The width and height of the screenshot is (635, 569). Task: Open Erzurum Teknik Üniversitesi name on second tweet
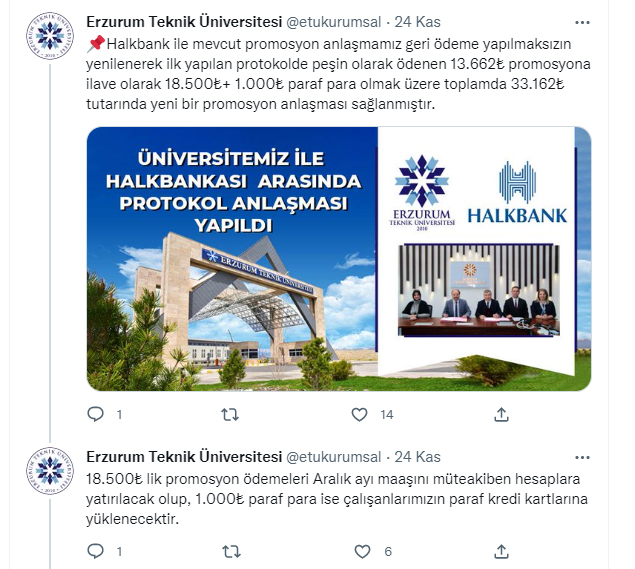(184, 457)
